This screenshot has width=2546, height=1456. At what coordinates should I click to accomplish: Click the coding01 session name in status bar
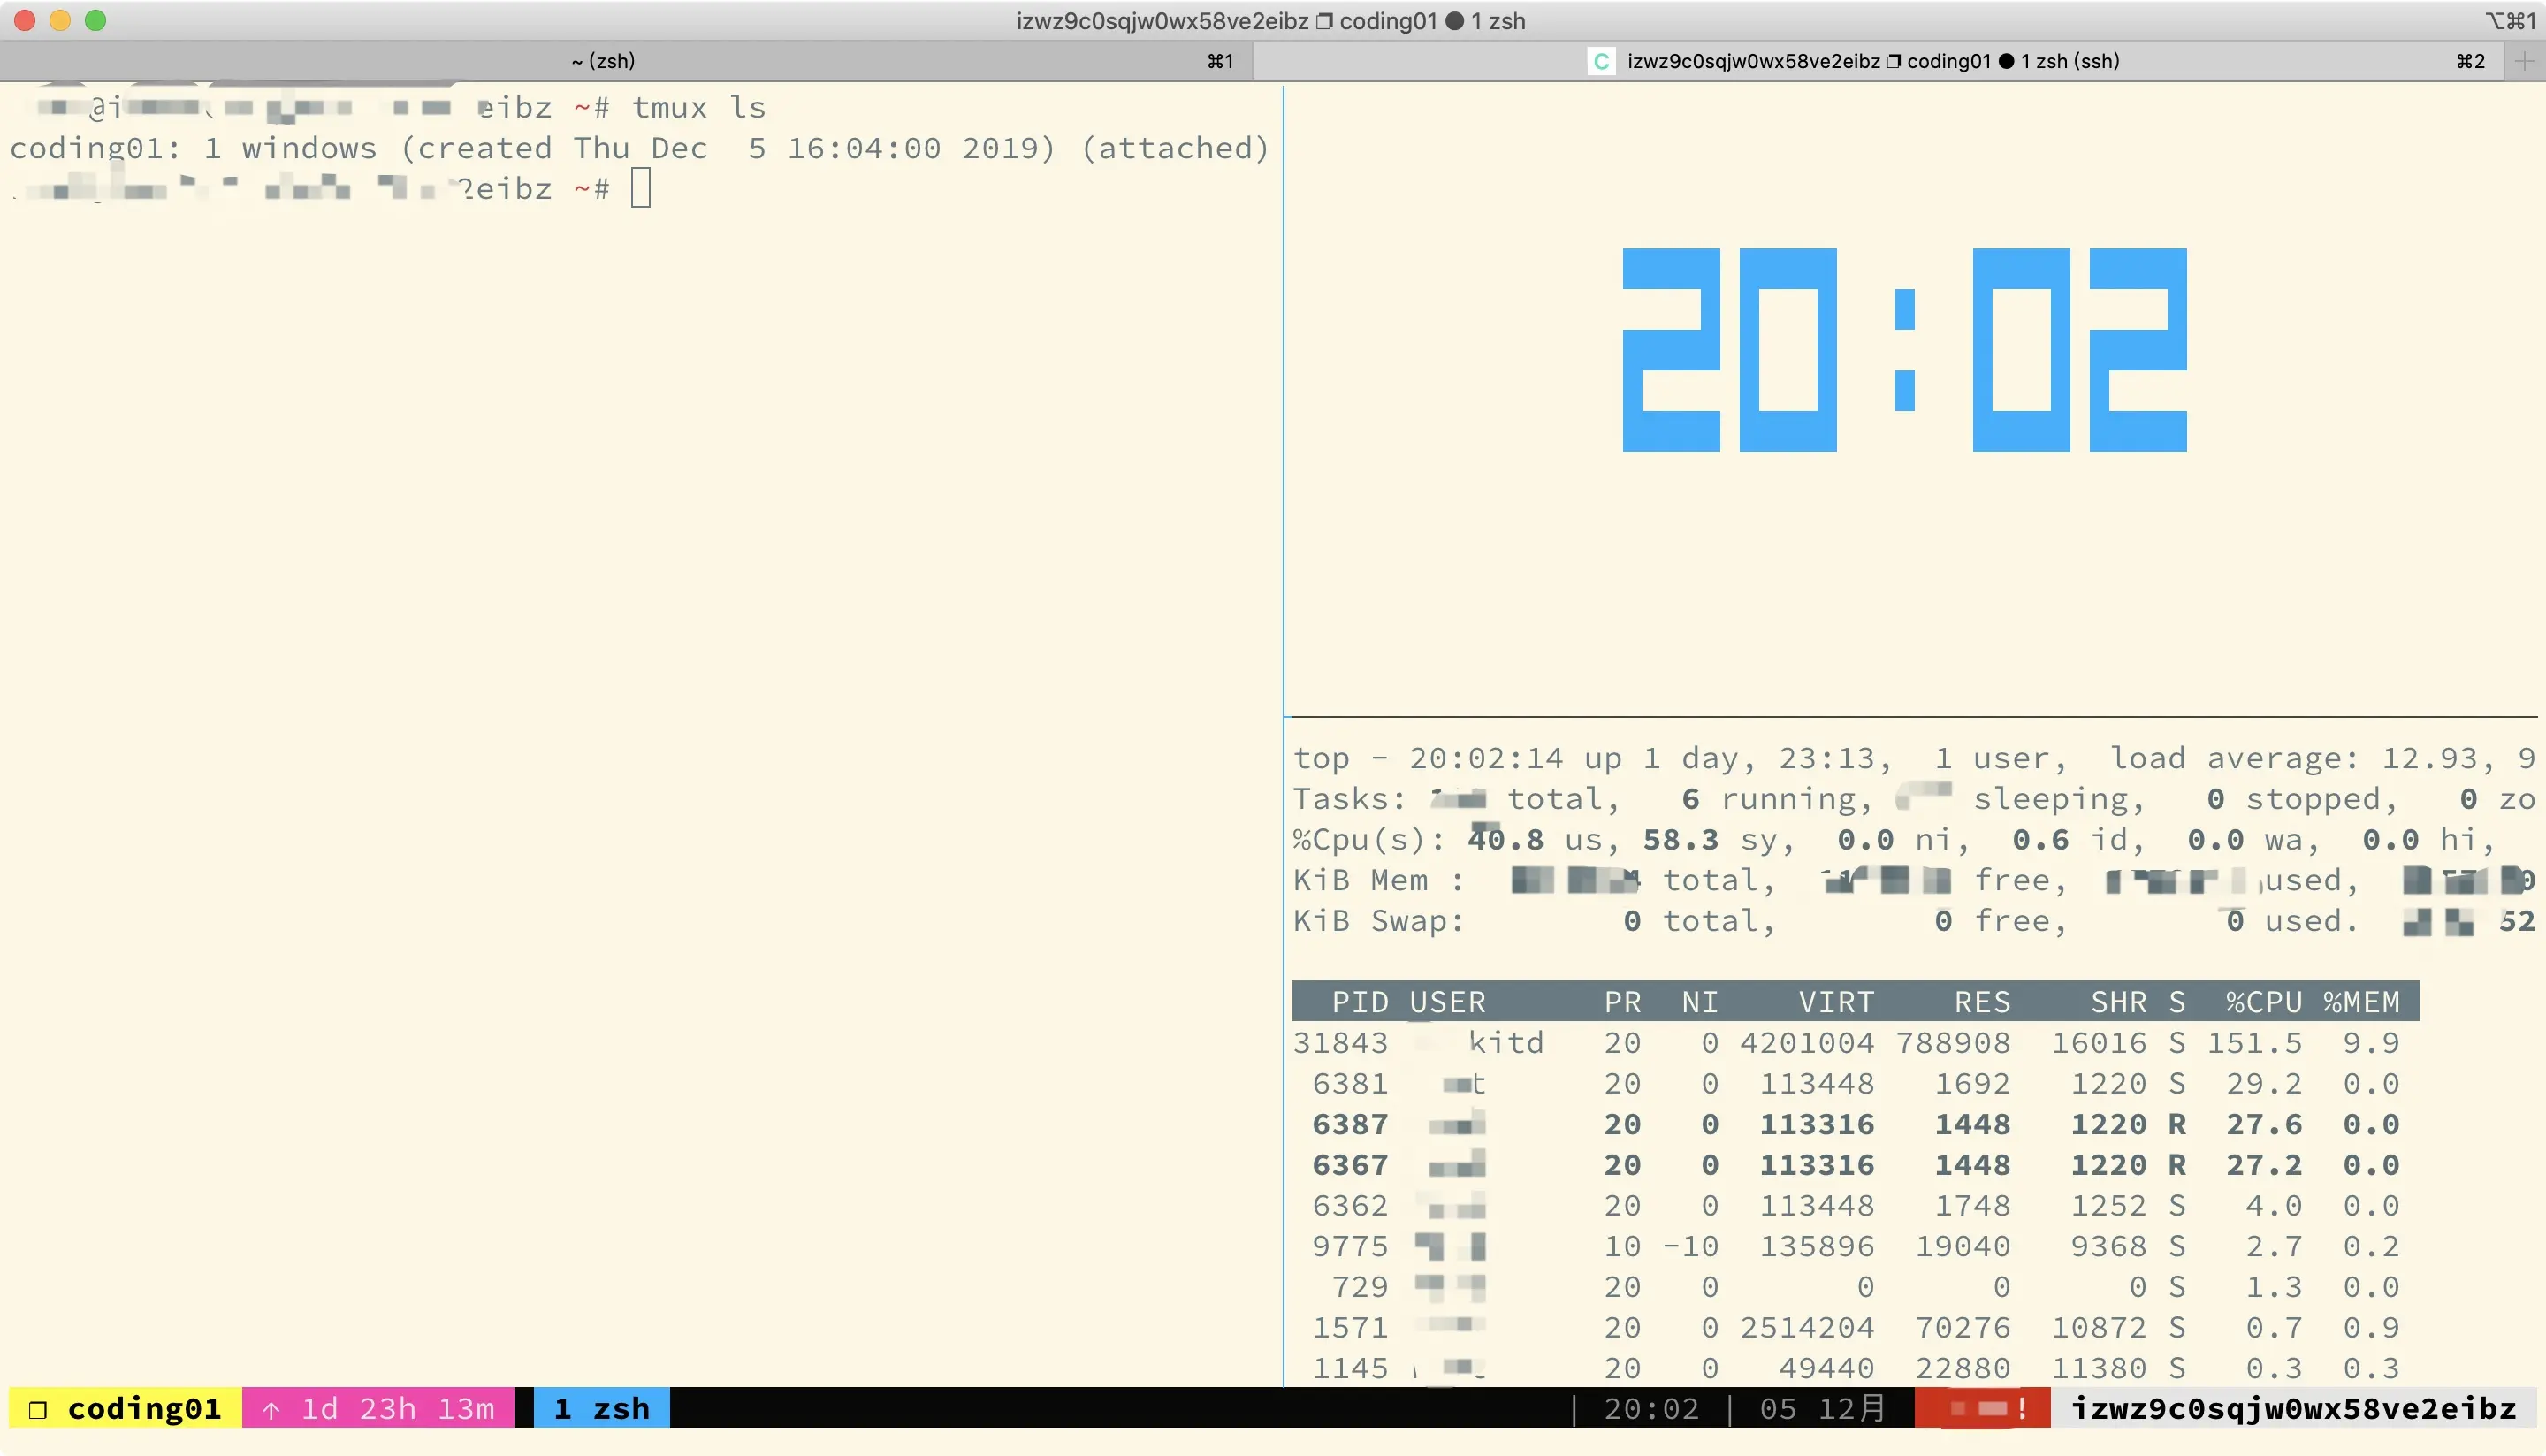pyautogui.click(x=144, y=1408)
